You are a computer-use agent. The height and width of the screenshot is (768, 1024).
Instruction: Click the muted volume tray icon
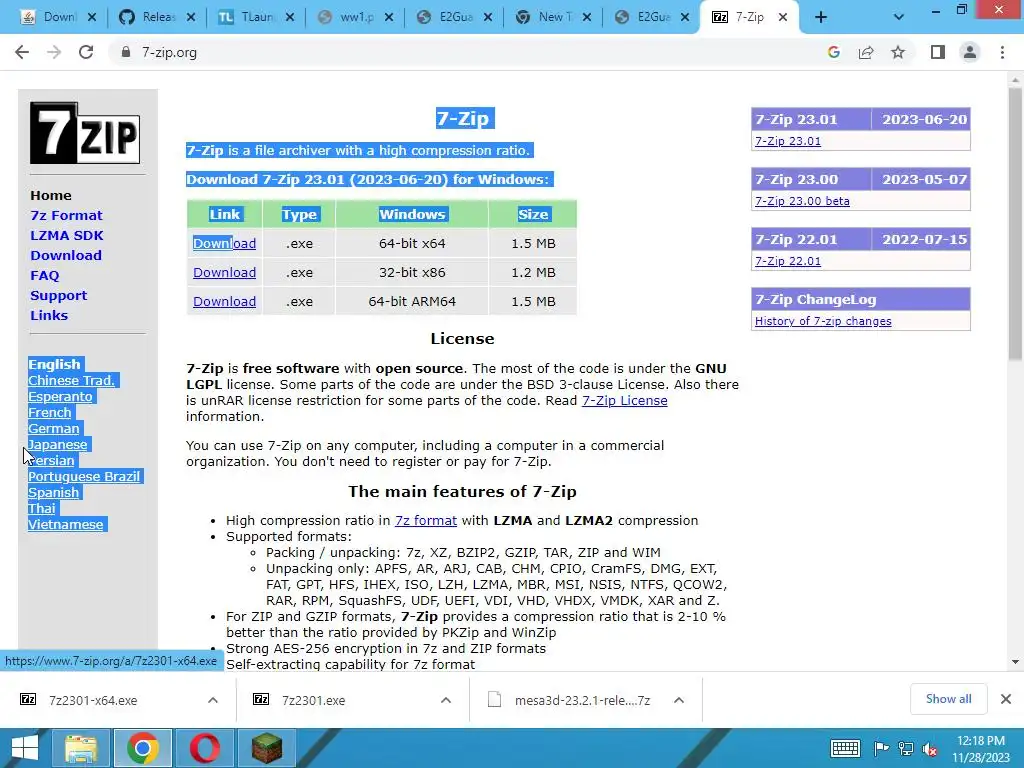(930, 749)
